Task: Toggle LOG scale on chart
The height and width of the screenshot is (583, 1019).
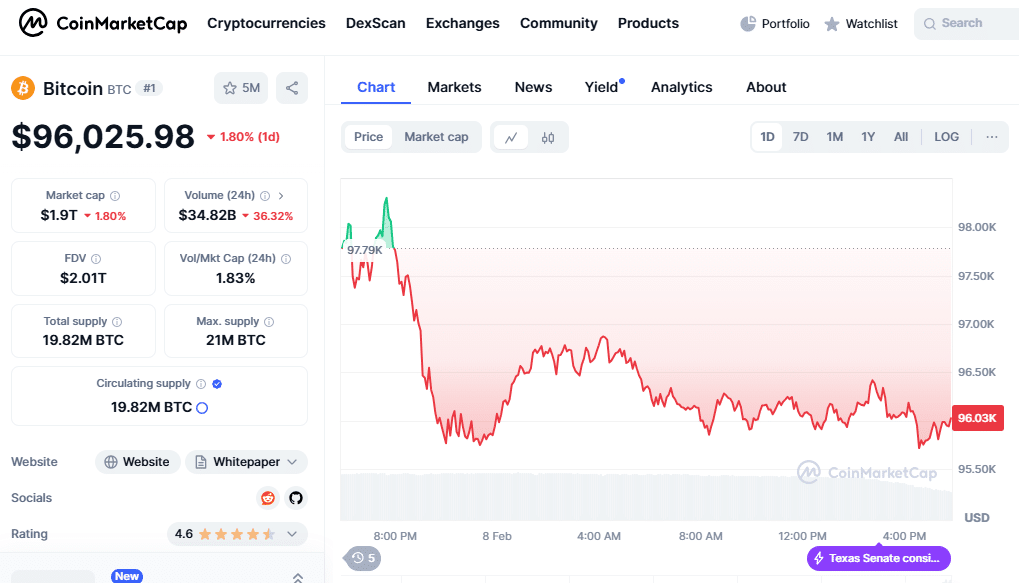Action: [947, 137]
